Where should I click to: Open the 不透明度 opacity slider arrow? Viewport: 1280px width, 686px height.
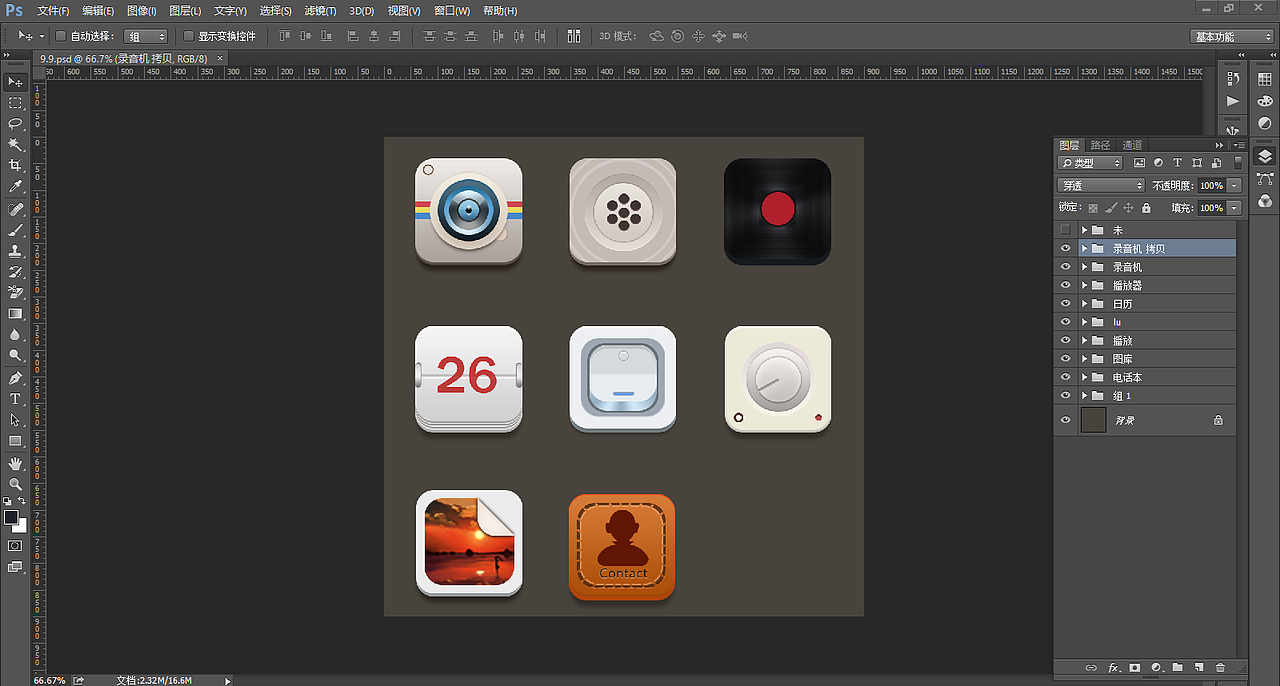(1235, 185)
